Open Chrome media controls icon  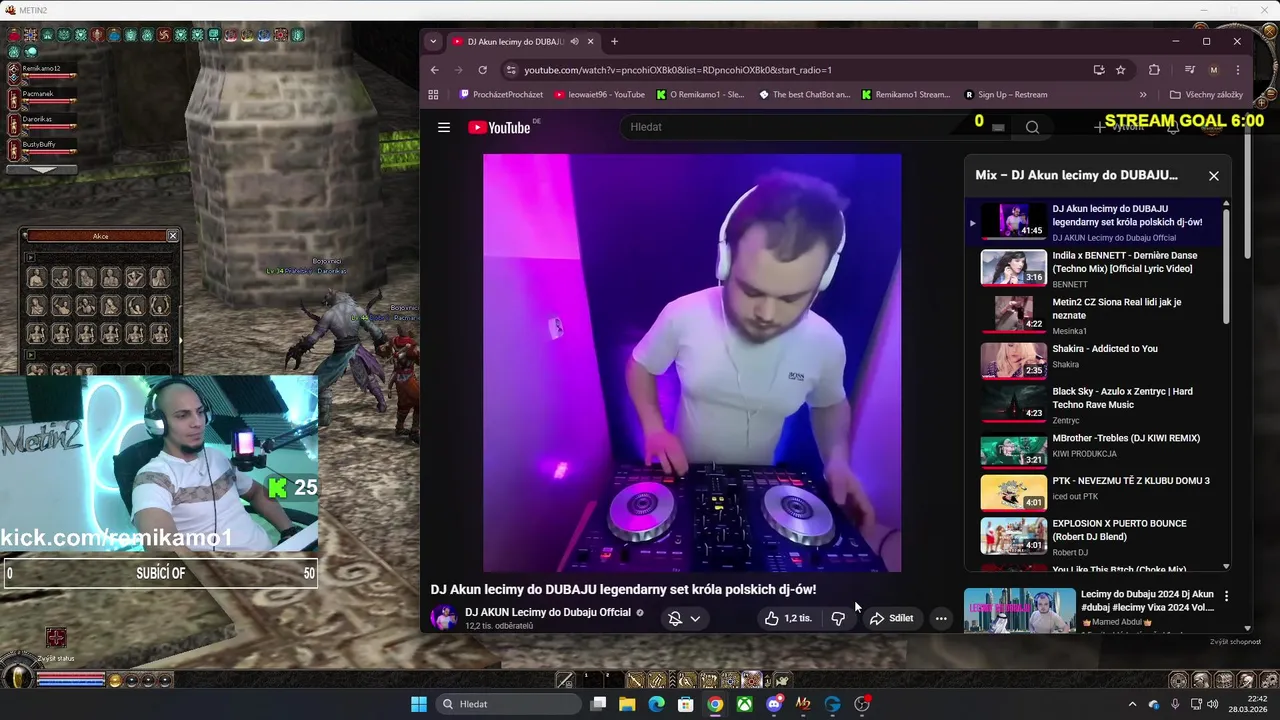1189,70
